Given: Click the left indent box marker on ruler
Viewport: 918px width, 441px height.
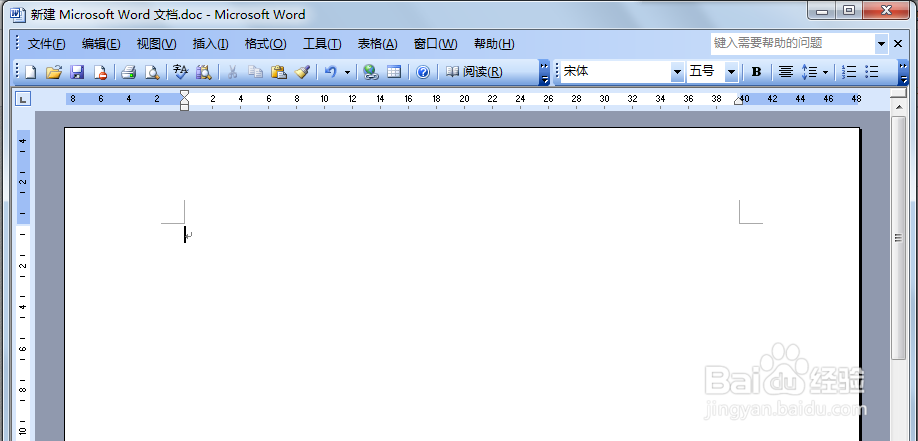Looking at the screenshot, I should [184, 107].
